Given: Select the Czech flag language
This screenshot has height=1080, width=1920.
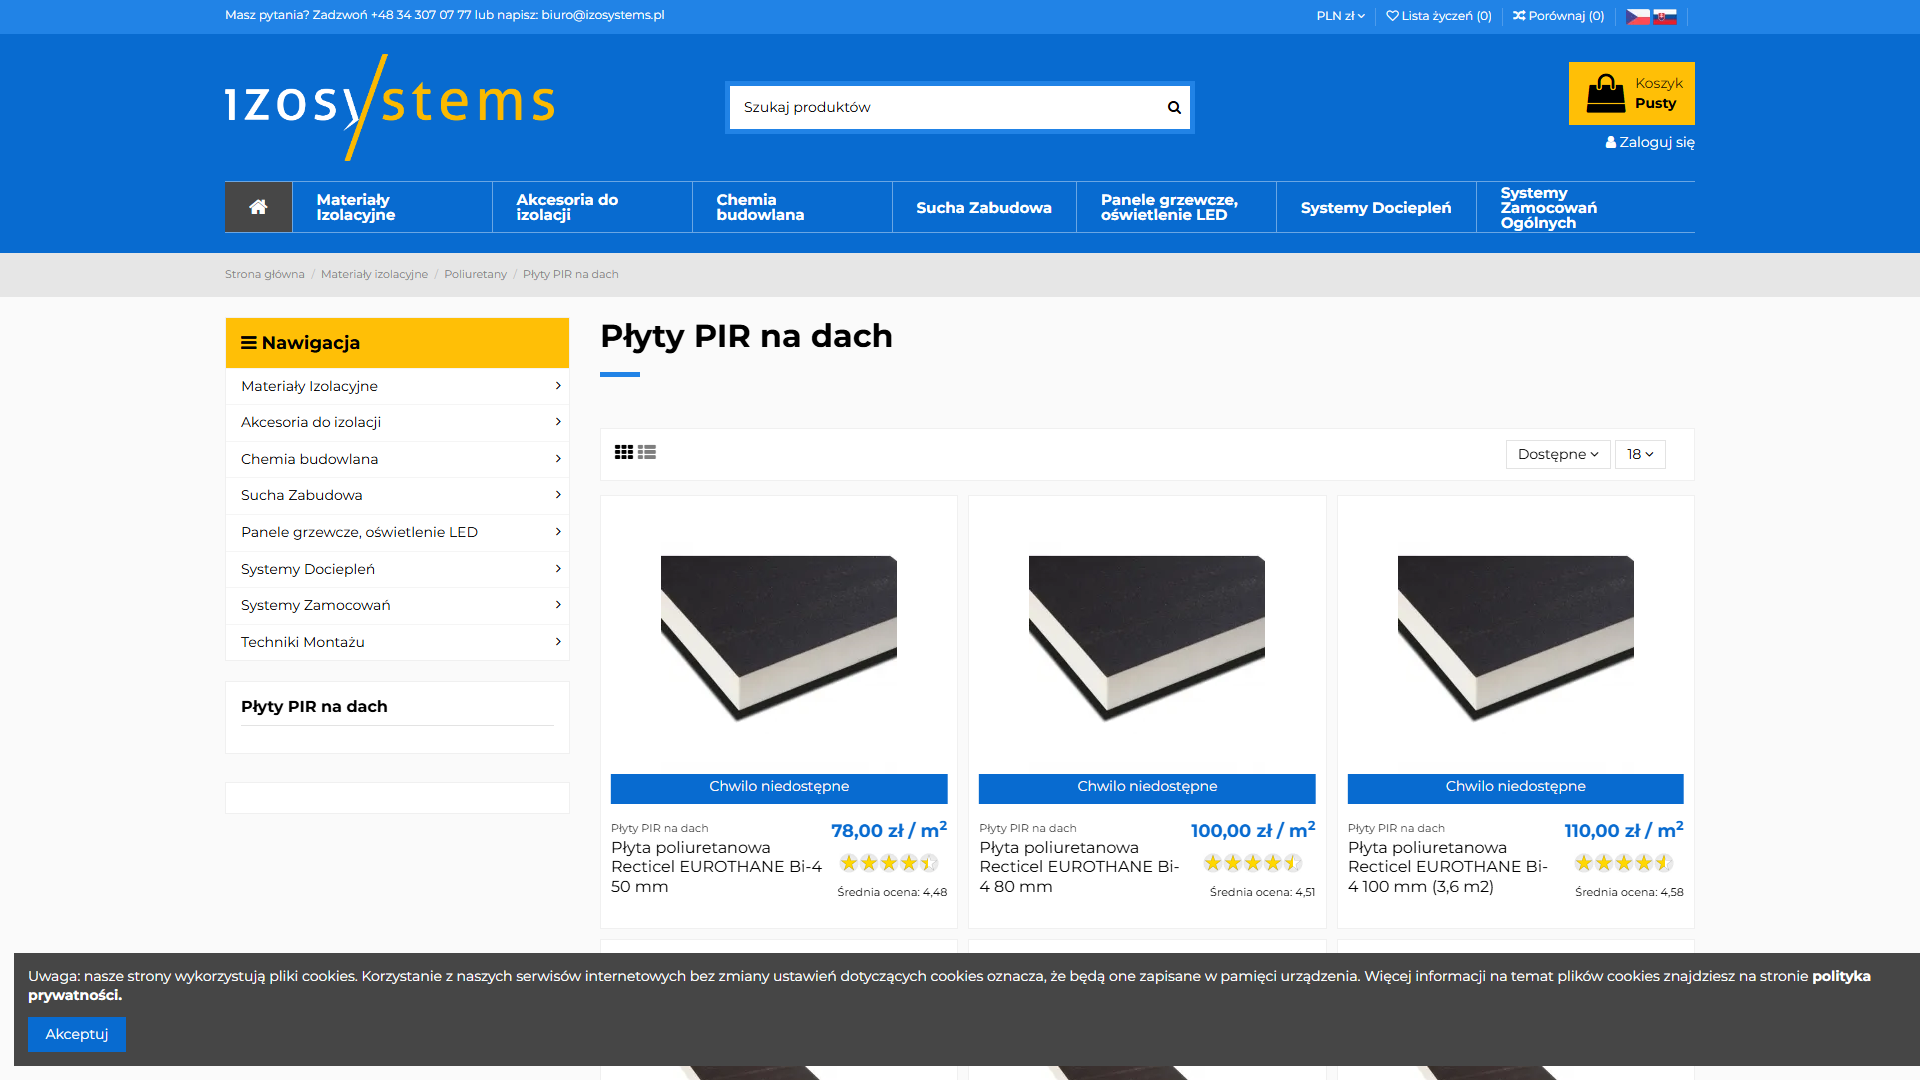Looking at the screenshot, I should pyautogui.click(x=1637, y=16).
